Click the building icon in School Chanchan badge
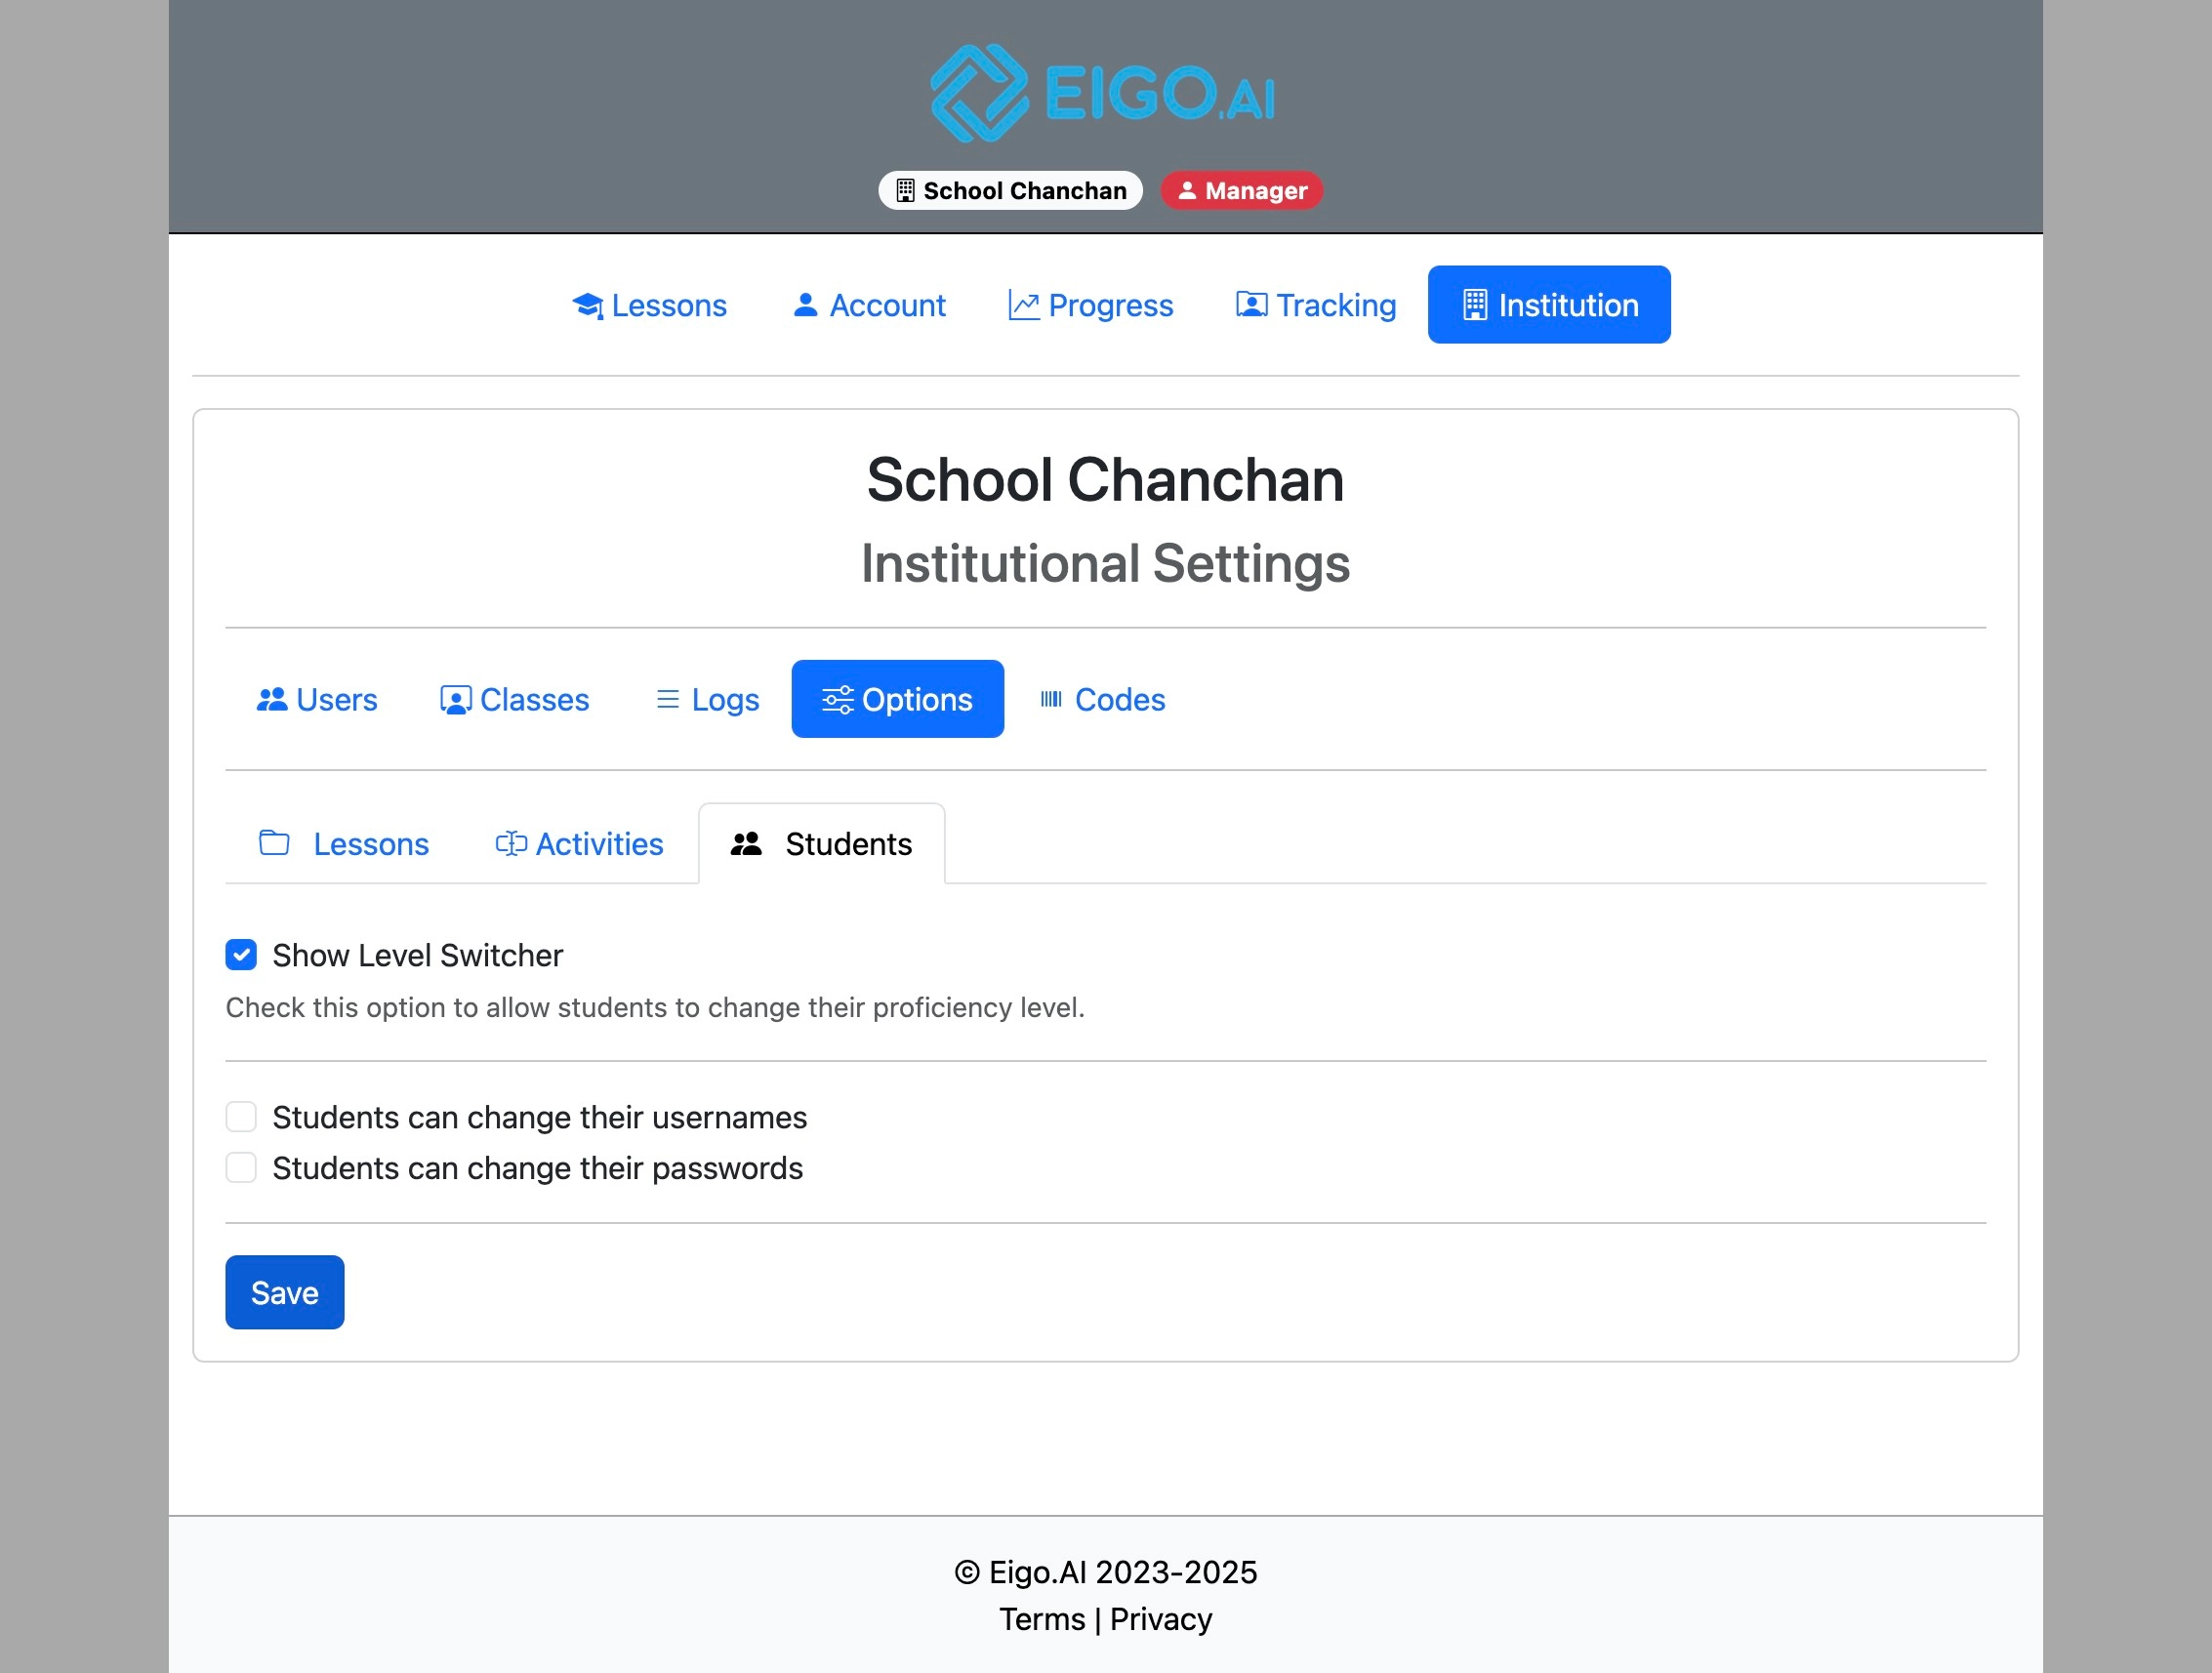Viewport: 2212px width, 1673px height. tap(905, 191)
